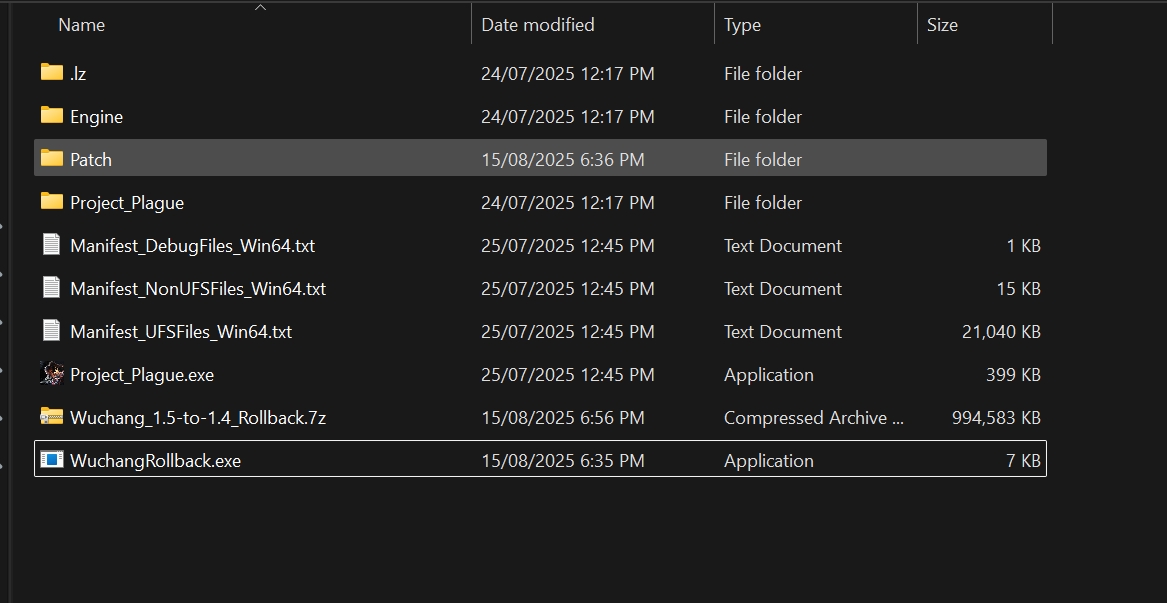Click the sort direction arrow above Name
This screenshot has height=603, width=1167.
click(x=261, y=8)
